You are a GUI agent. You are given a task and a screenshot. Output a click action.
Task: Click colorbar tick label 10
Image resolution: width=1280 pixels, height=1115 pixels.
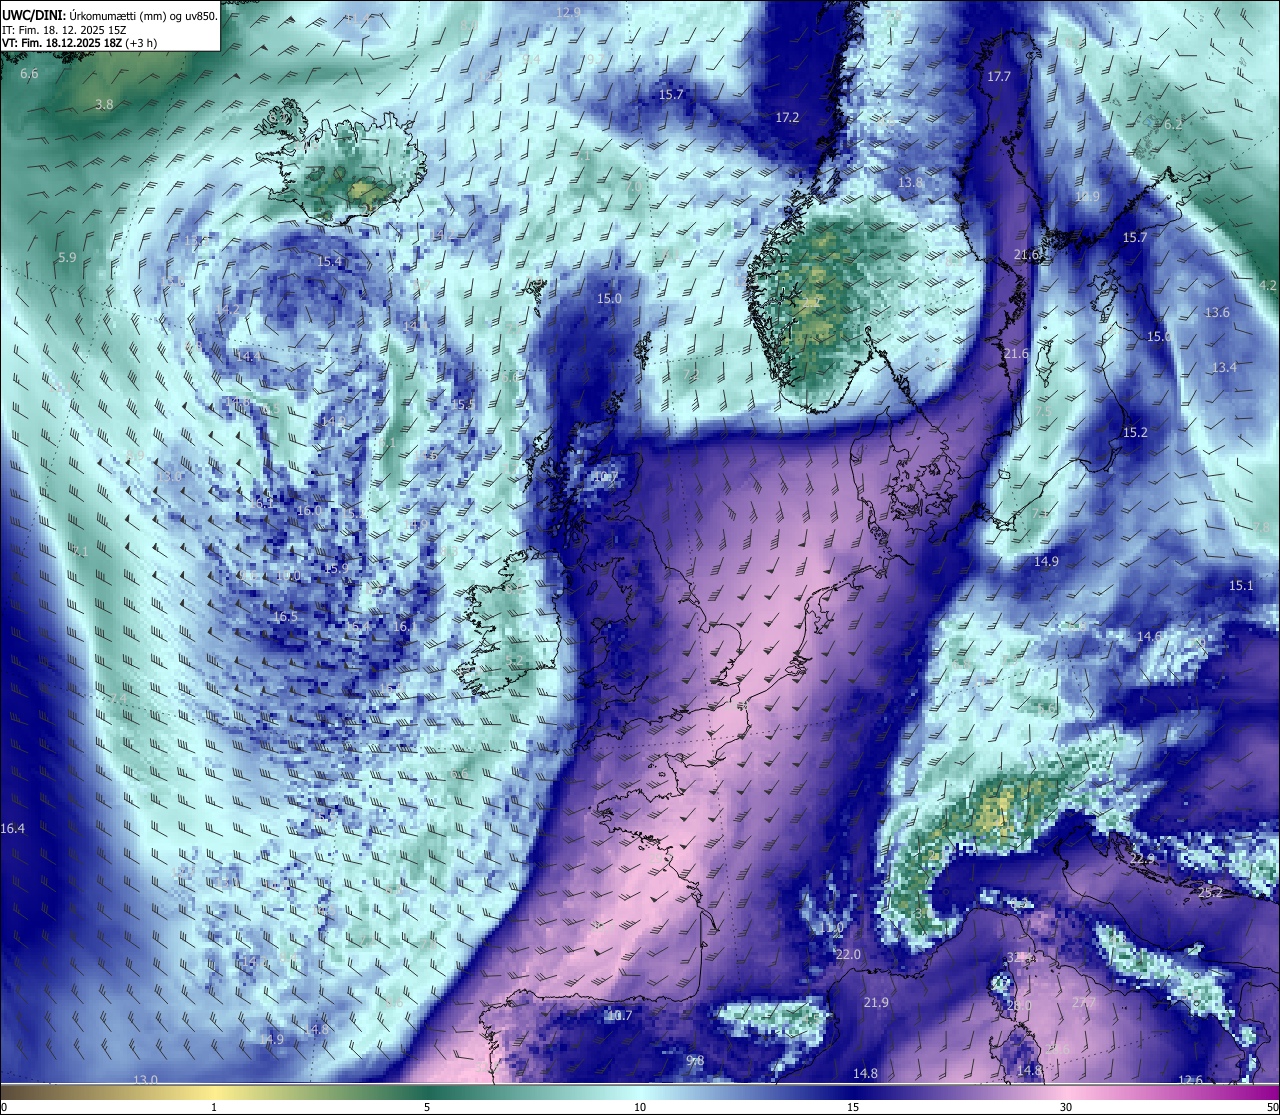[x=640, y=1107]
